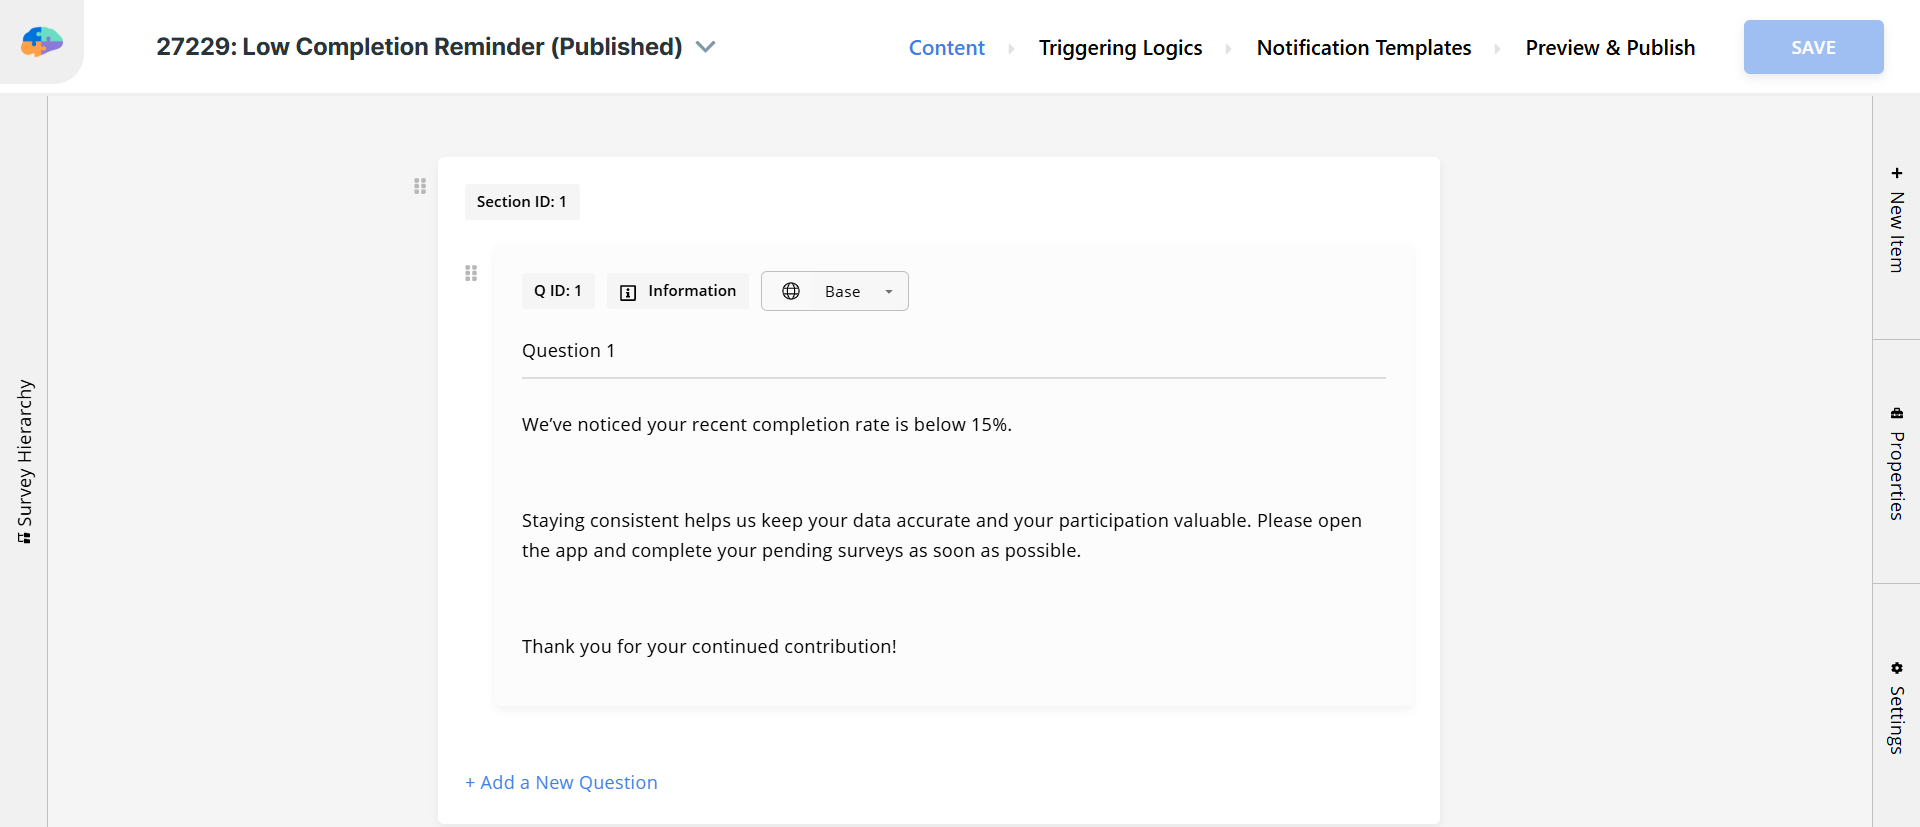
Task: Click into the Question 1 title field
Action: [x=952, y=351]
